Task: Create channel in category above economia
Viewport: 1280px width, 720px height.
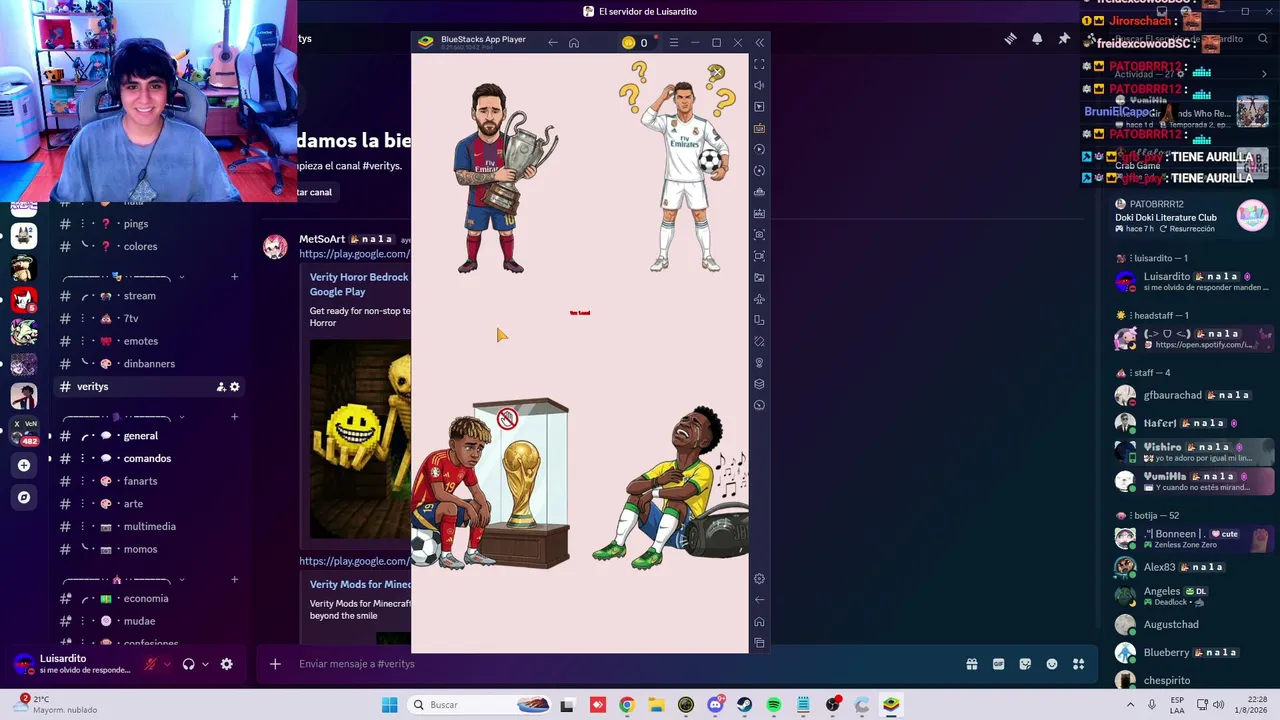Action: pyautogui.click(x=234, y=580)
